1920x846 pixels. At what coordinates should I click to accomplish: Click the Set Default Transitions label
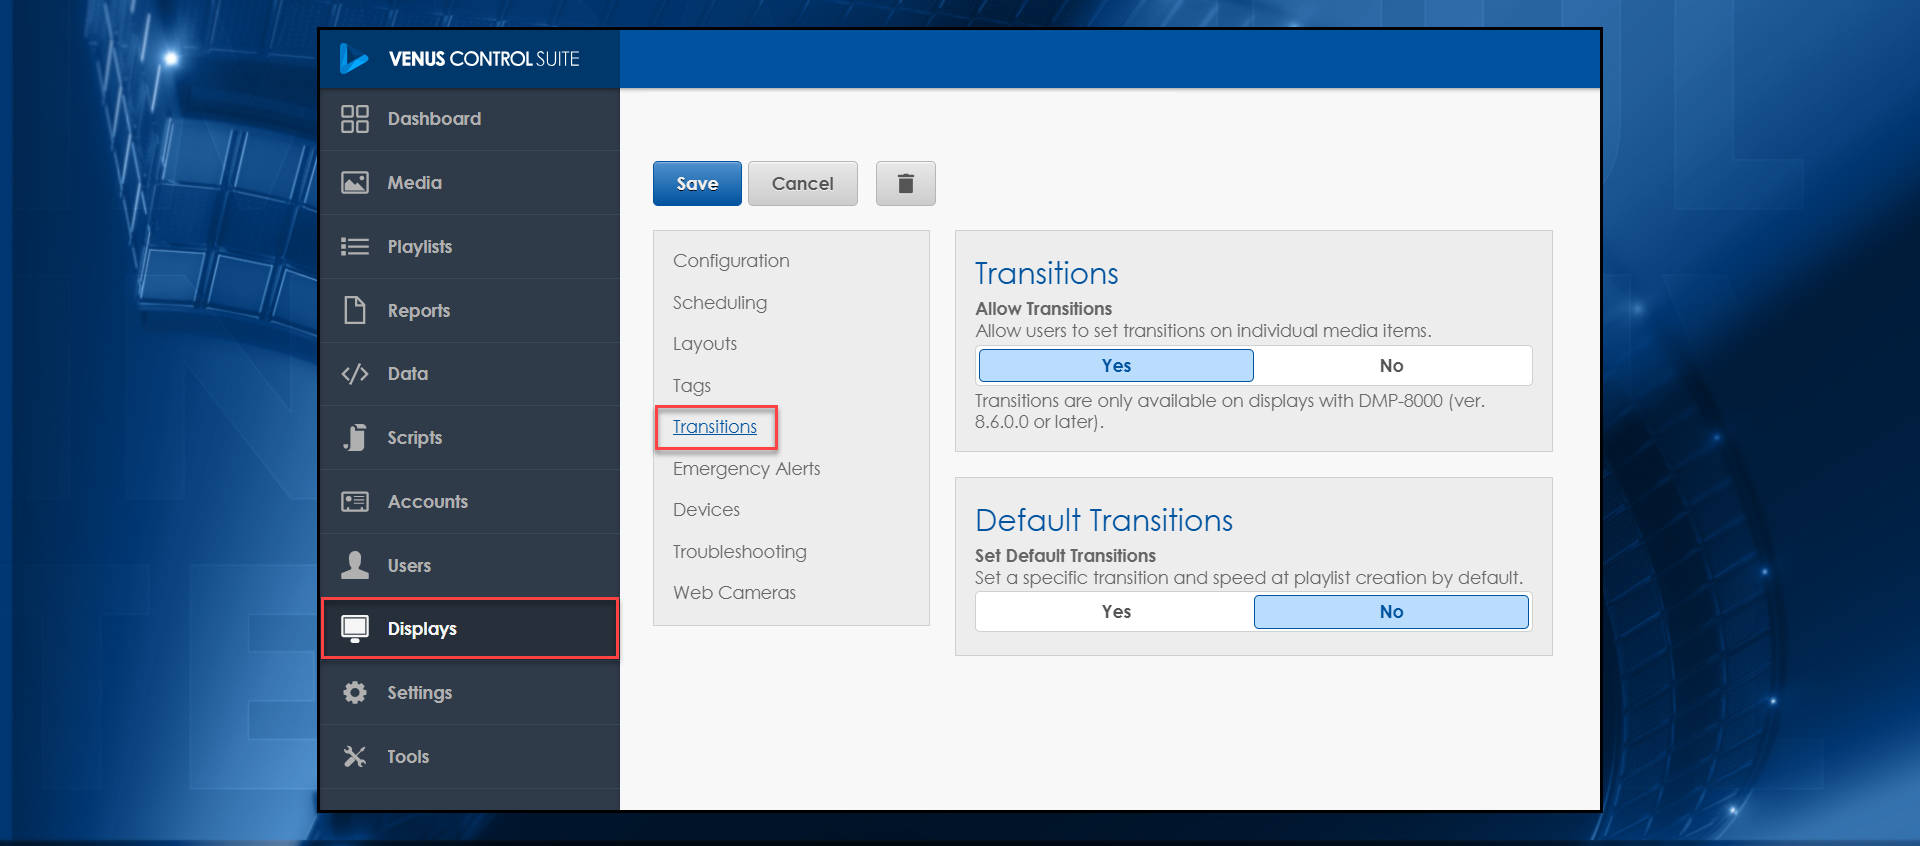click(1065, 556)
